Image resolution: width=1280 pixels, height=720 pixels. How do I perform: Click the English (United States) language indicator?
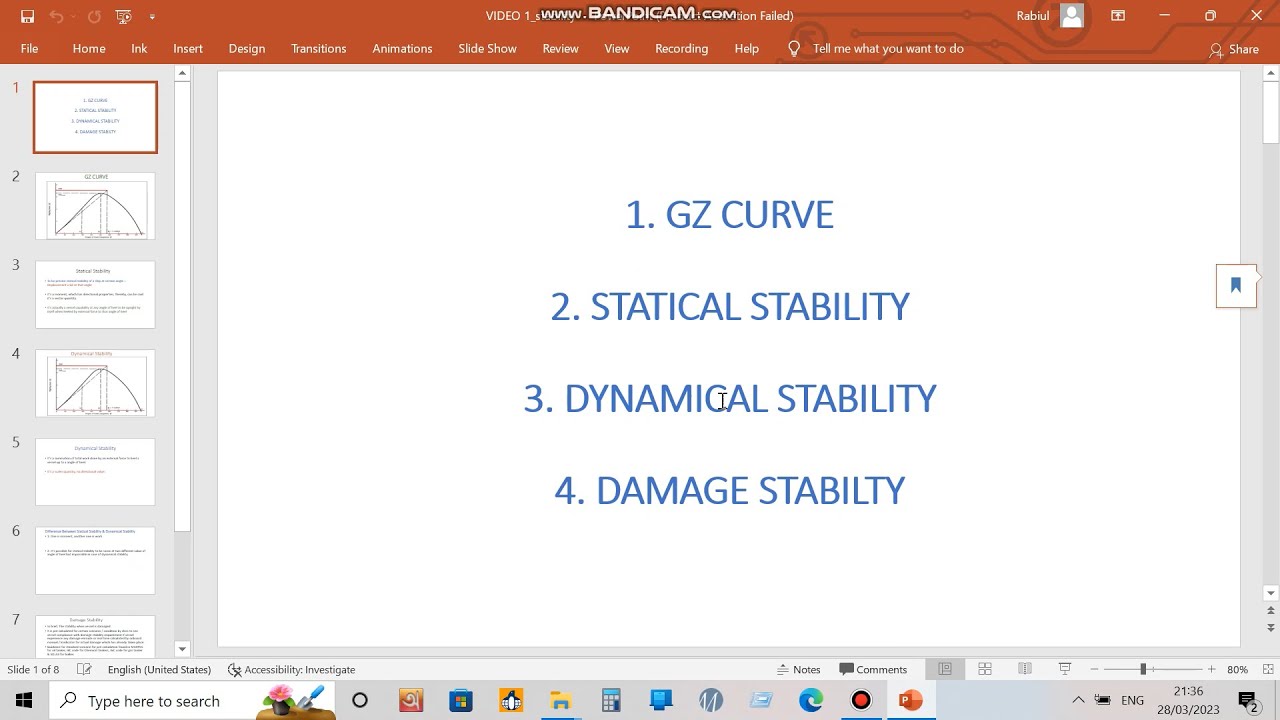pos(159,669)
